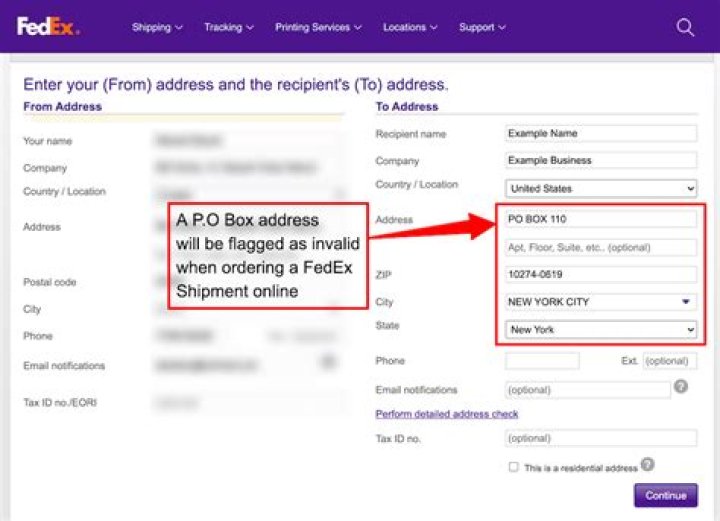Open the Locations menu
Viewport: 720px width, 521px height.
click(410, 28)
